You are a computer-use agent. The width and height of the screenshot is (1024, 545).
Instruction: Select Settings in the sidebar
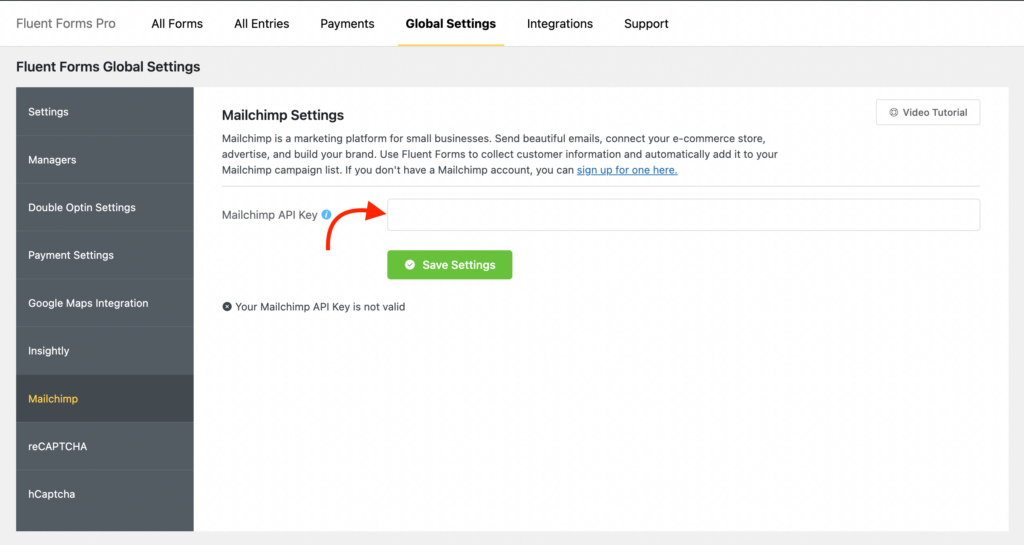pos(104,112)
